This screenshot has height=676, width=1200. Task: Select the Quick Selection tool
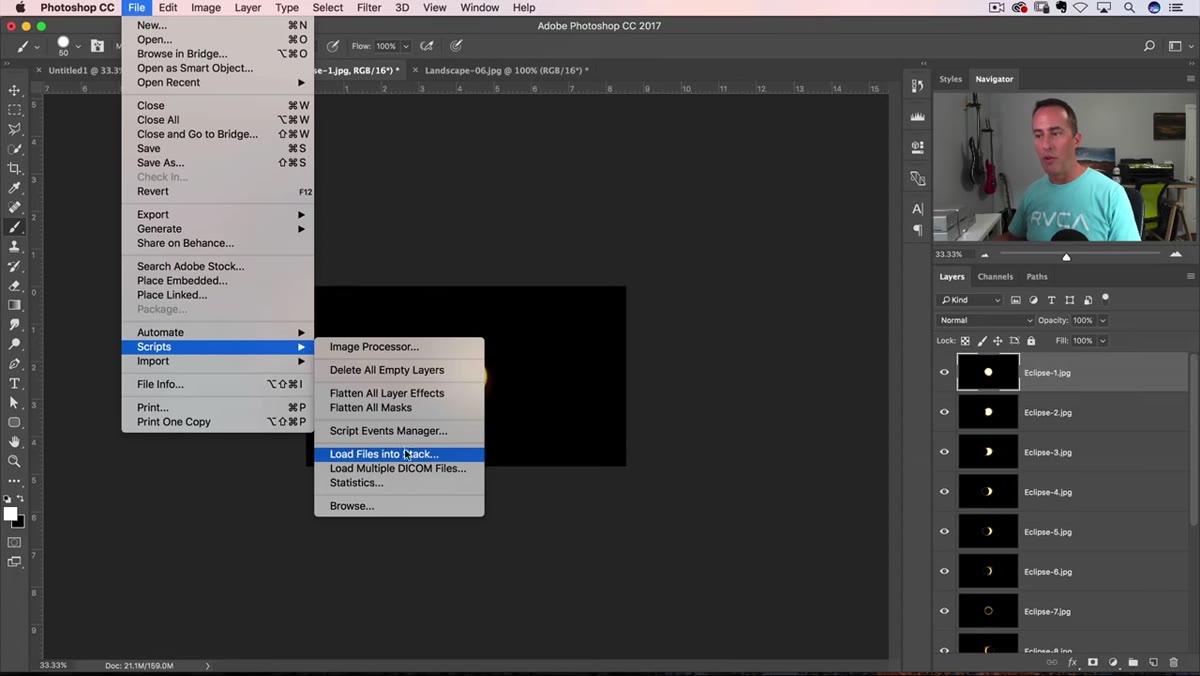(14, 149)
